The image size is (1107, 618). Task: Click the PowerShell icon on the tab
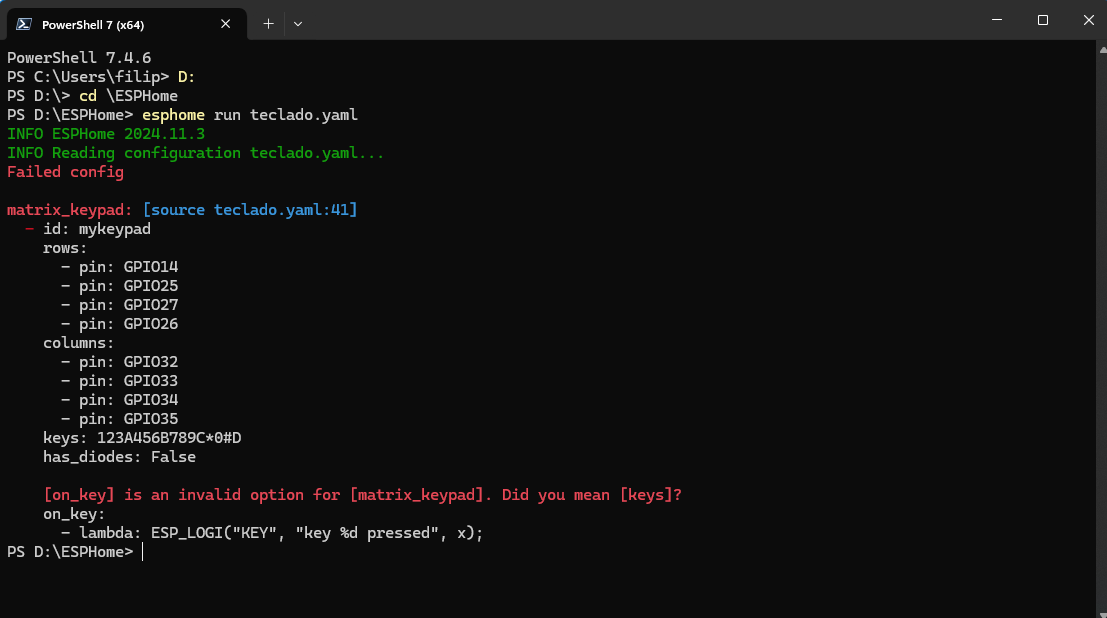point(23,24)
